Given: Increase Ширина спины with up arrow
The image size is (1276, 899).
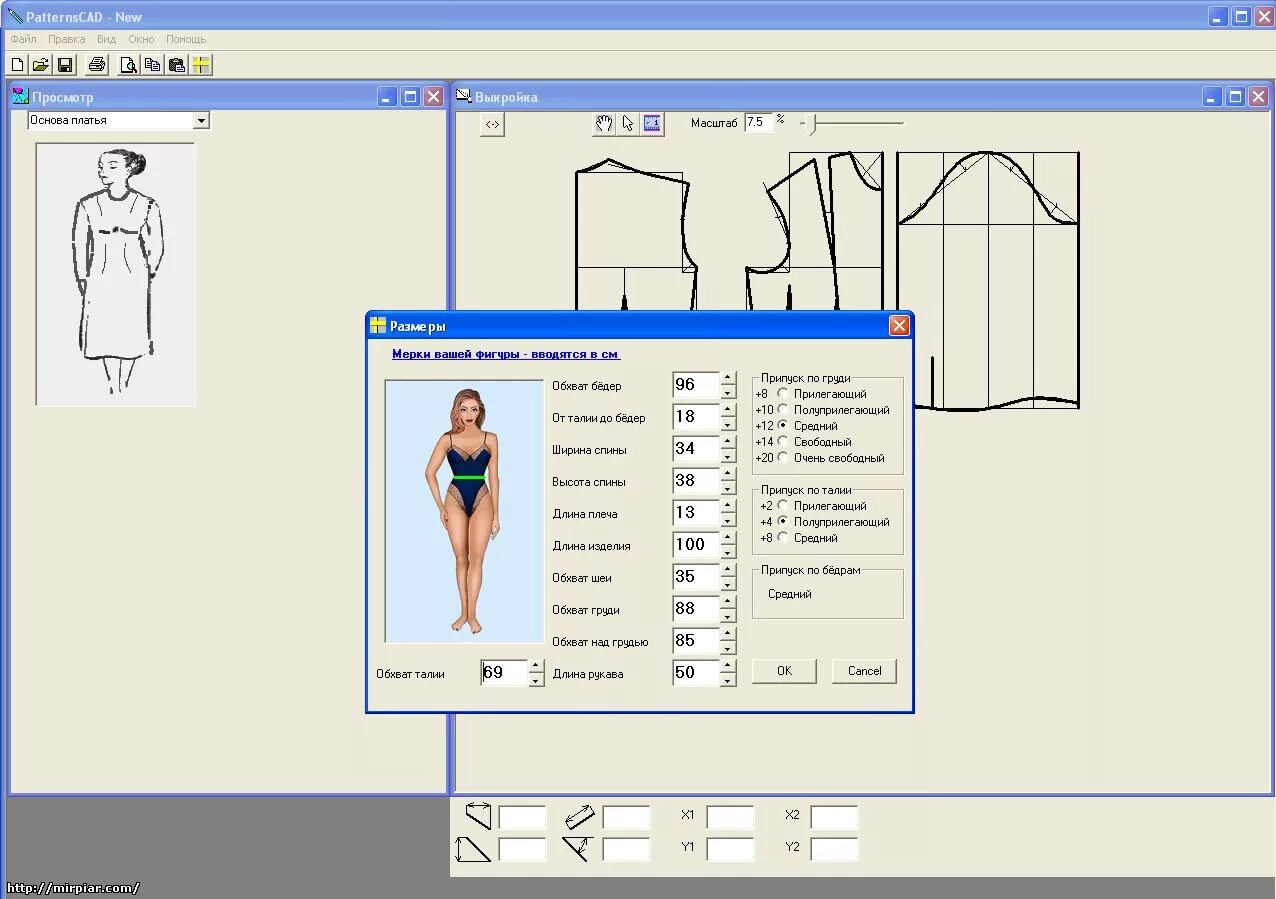Looking at the screenshot, I should coord(728,443).
